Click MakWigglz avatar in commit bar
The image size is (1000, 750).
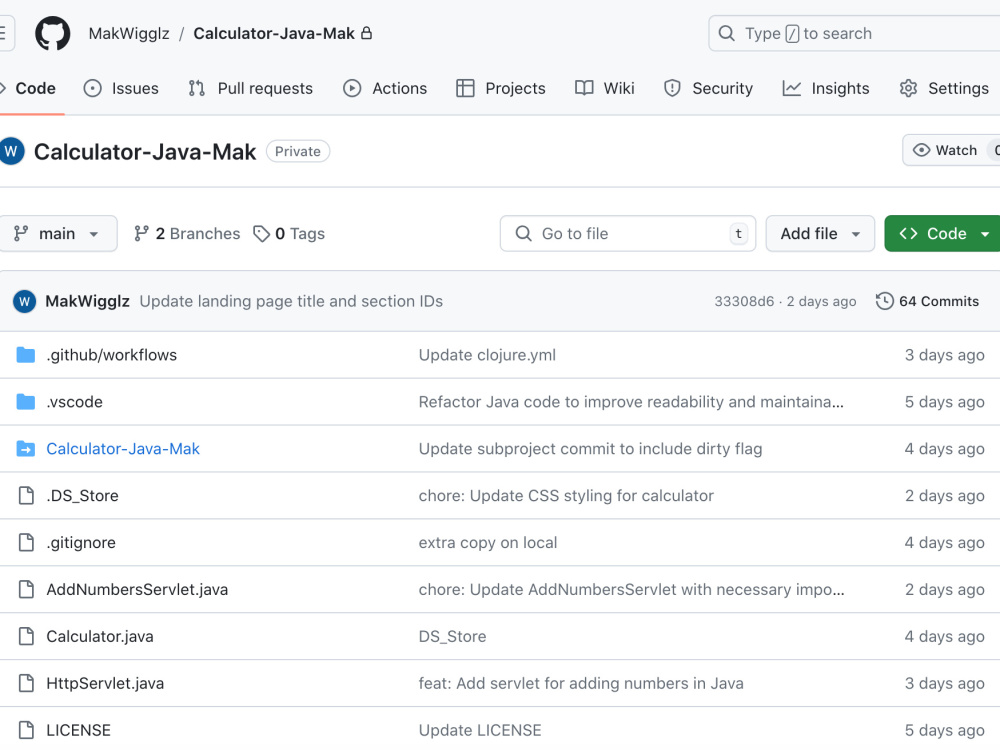pyautogui.click(x=24, y=301)
